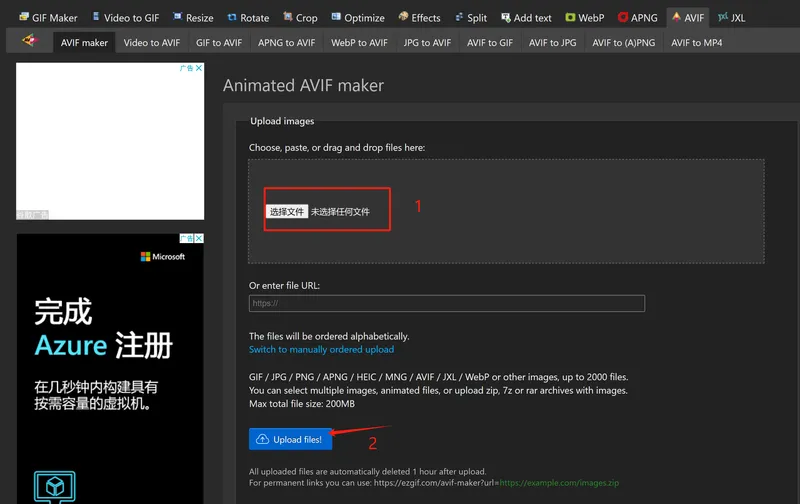800x504 pixels.
Task: Click the Upload files! button
Action: pos(290,439)
